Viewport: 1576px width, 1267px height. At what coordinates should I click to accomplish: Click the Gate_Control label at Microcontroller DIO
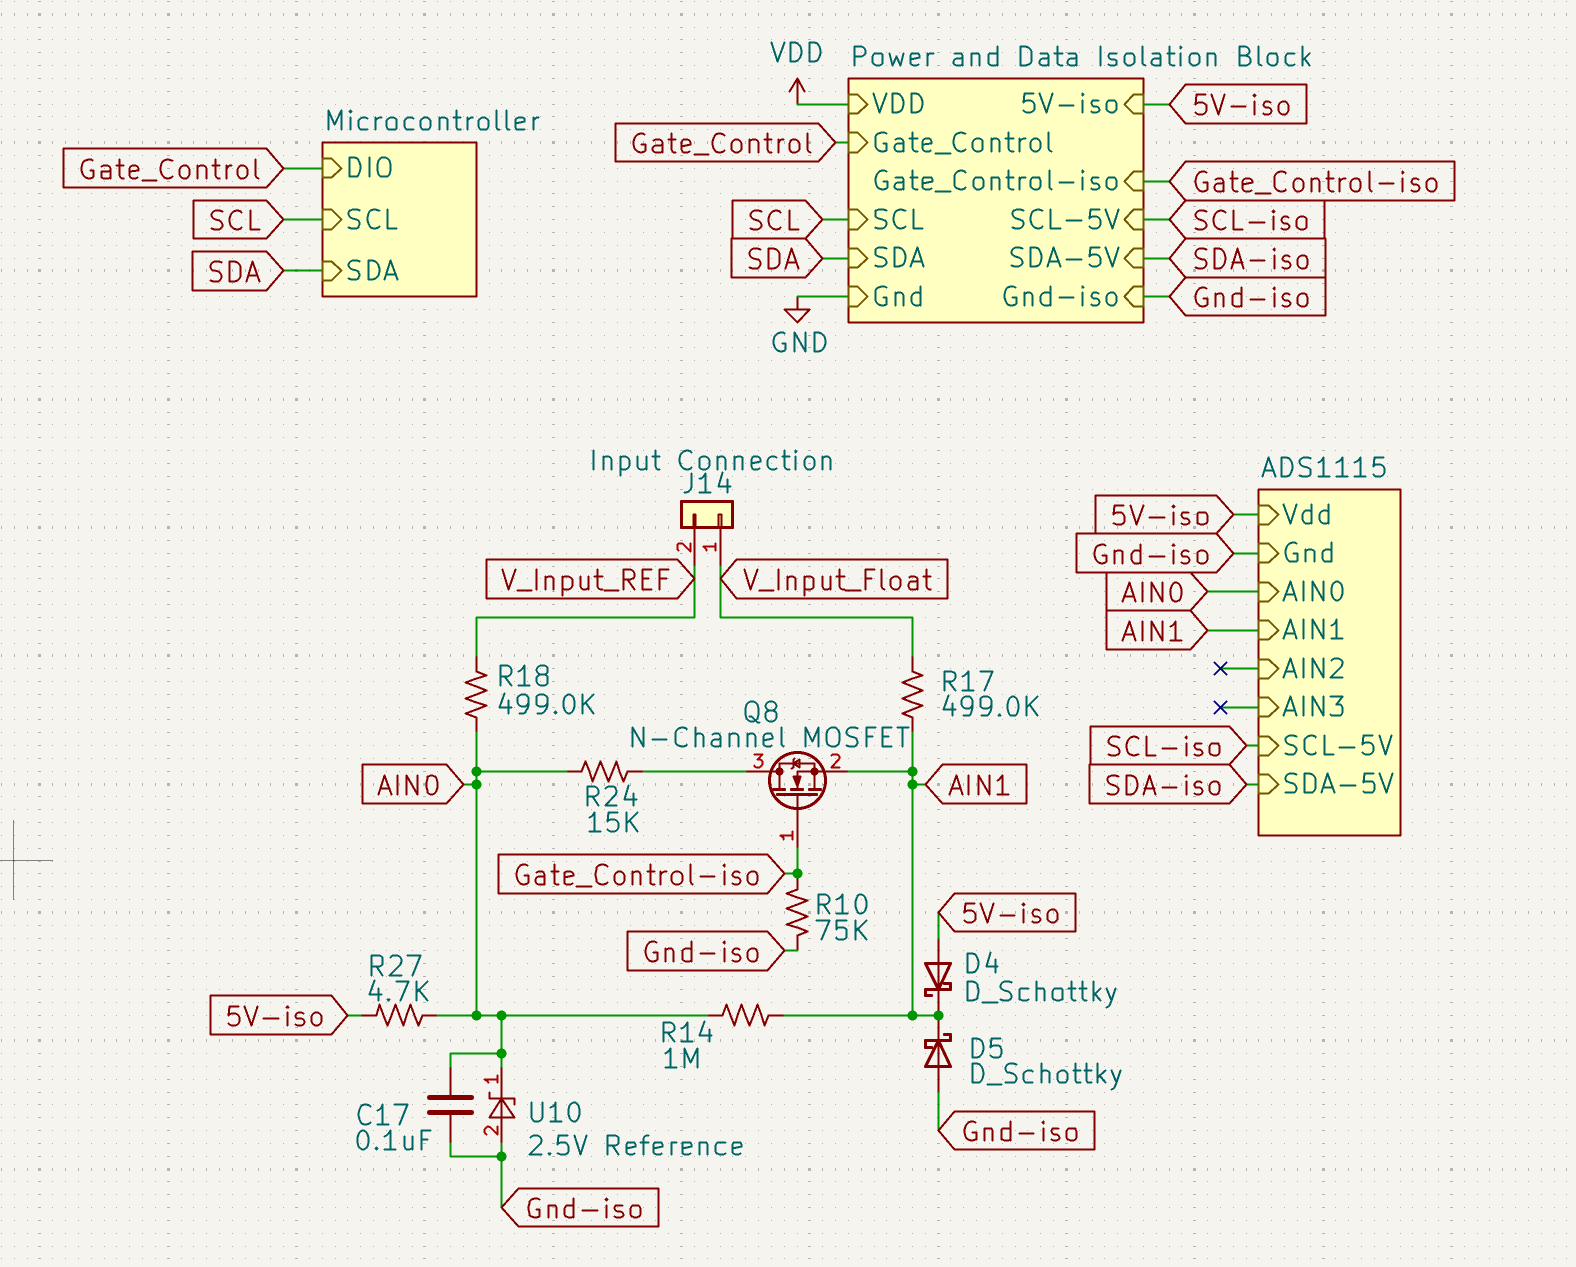tap(173, 168)
